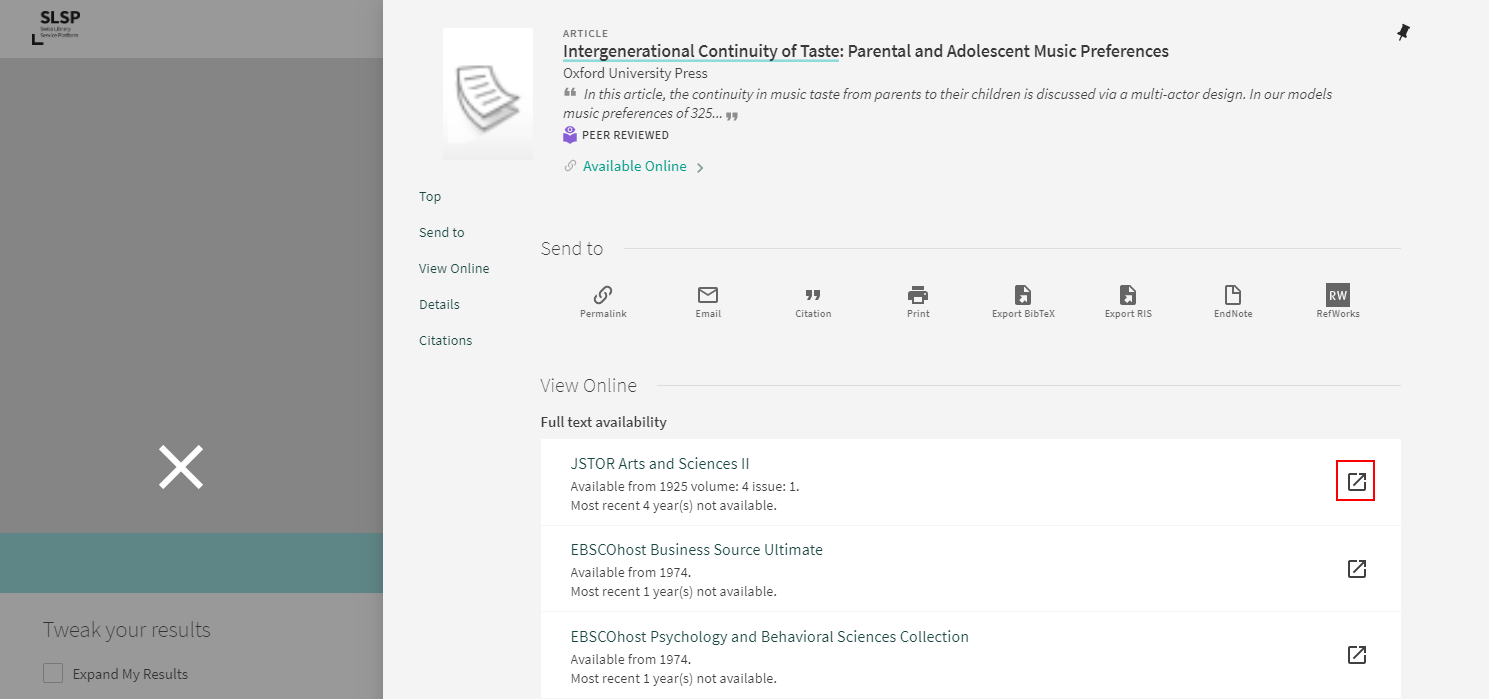The height and width of the screenshot is (699, 1489).
Task: Export record as RIS
Action: (1128, 296)
